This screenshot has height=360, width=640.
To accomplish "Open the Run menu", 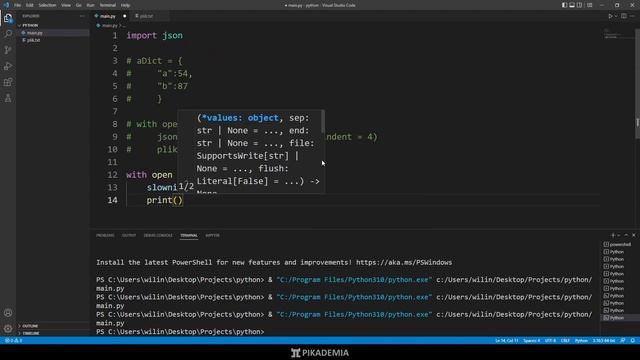I will (x=90, y=5).
